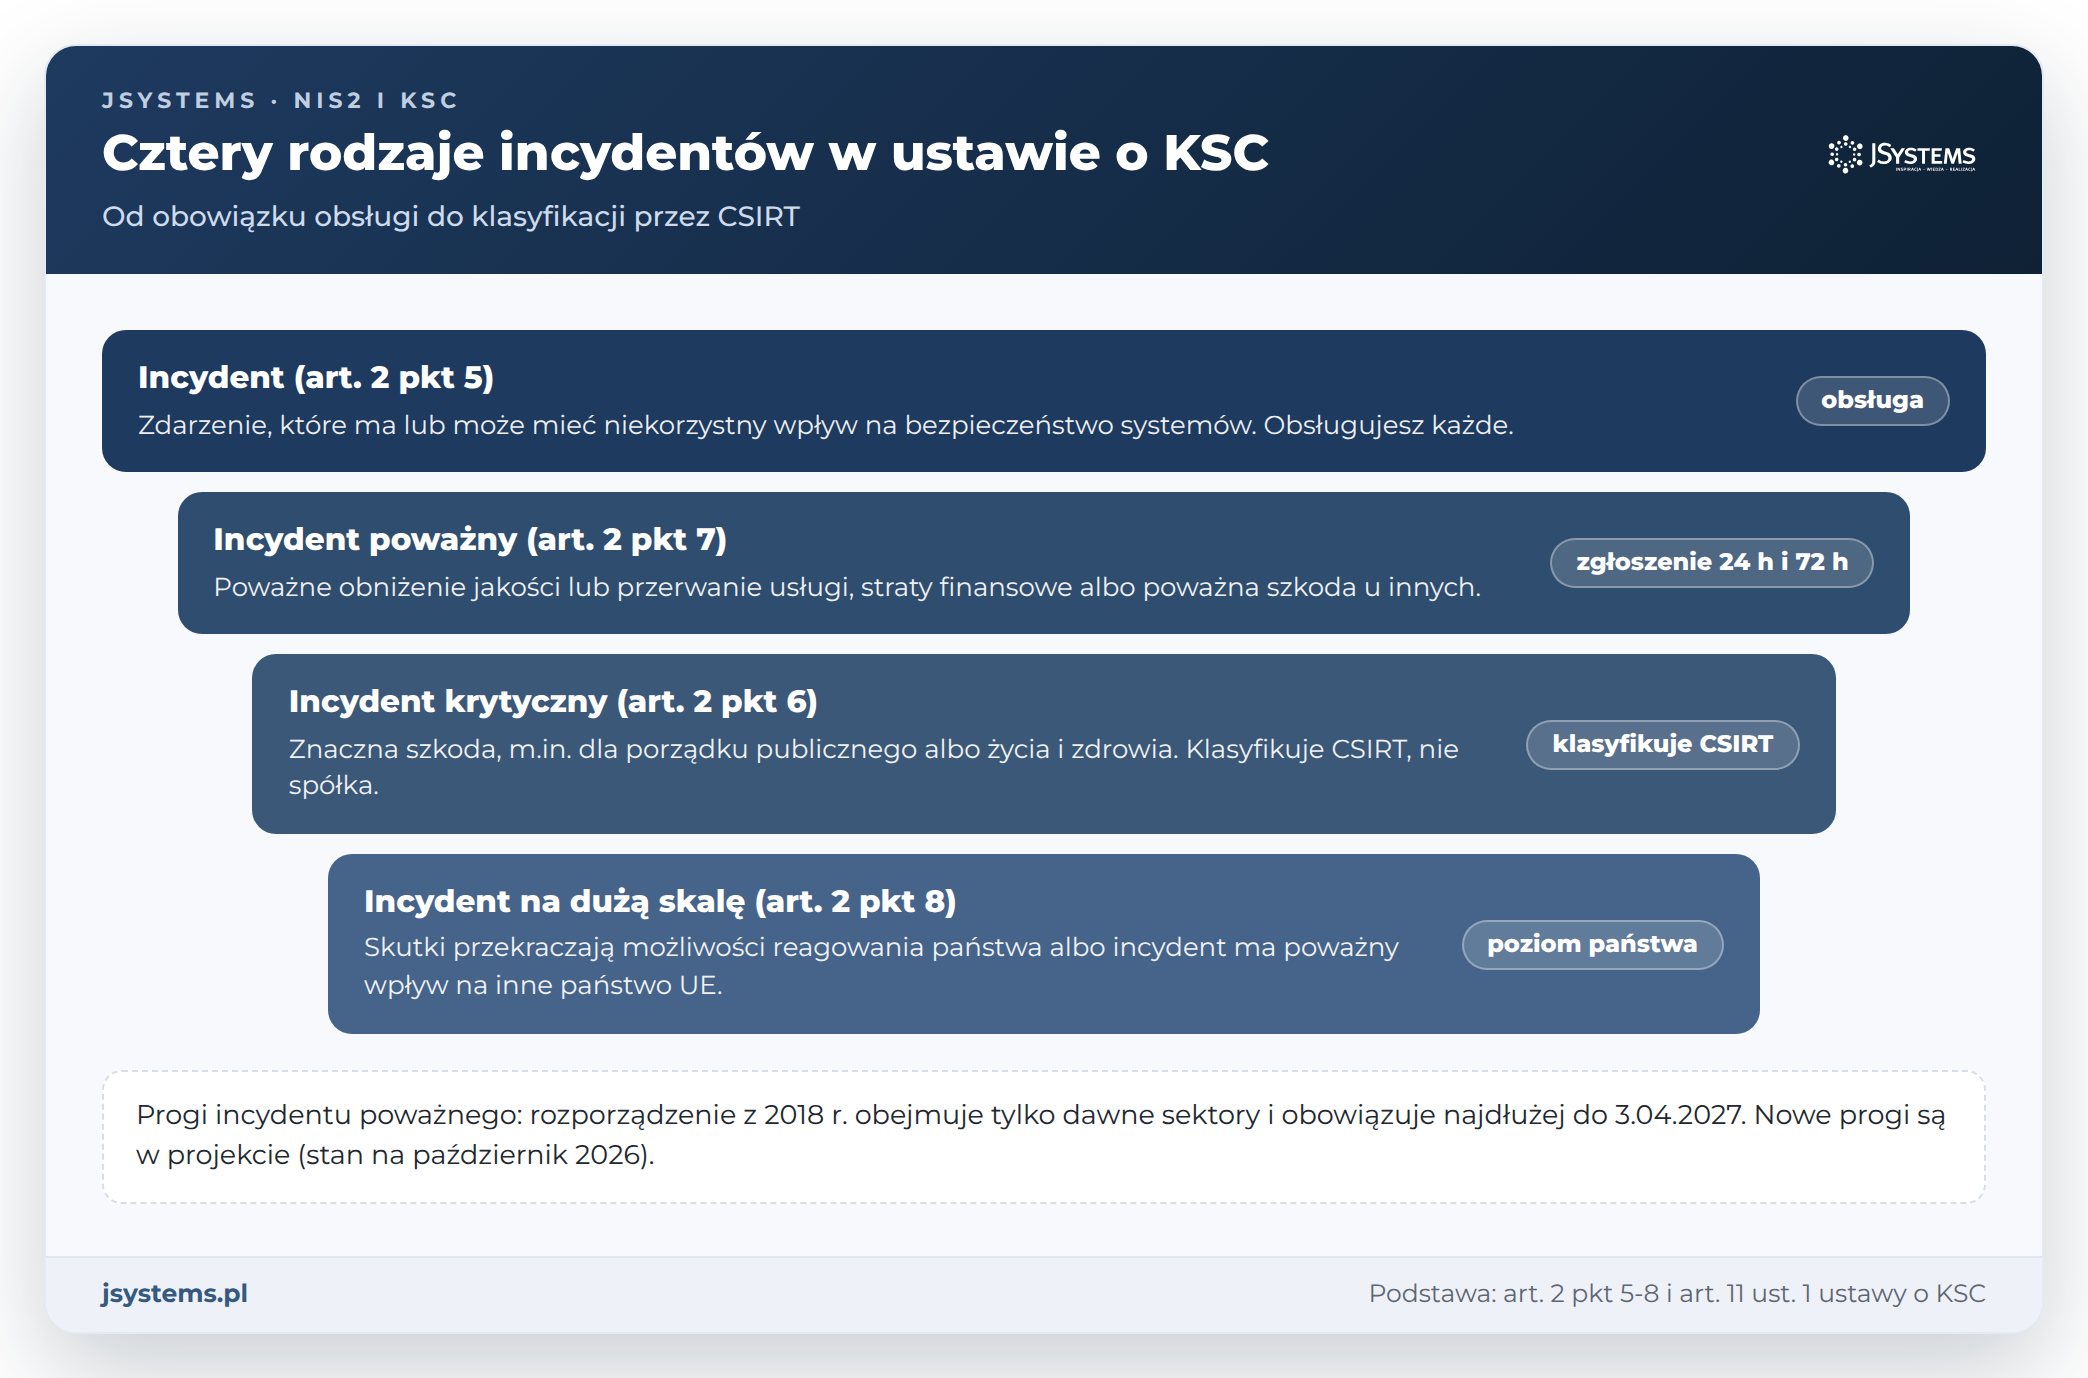Click the 'zgłoszenie 24 h i 72 h' badge

pyautogui.click(x=1711, y=562)
